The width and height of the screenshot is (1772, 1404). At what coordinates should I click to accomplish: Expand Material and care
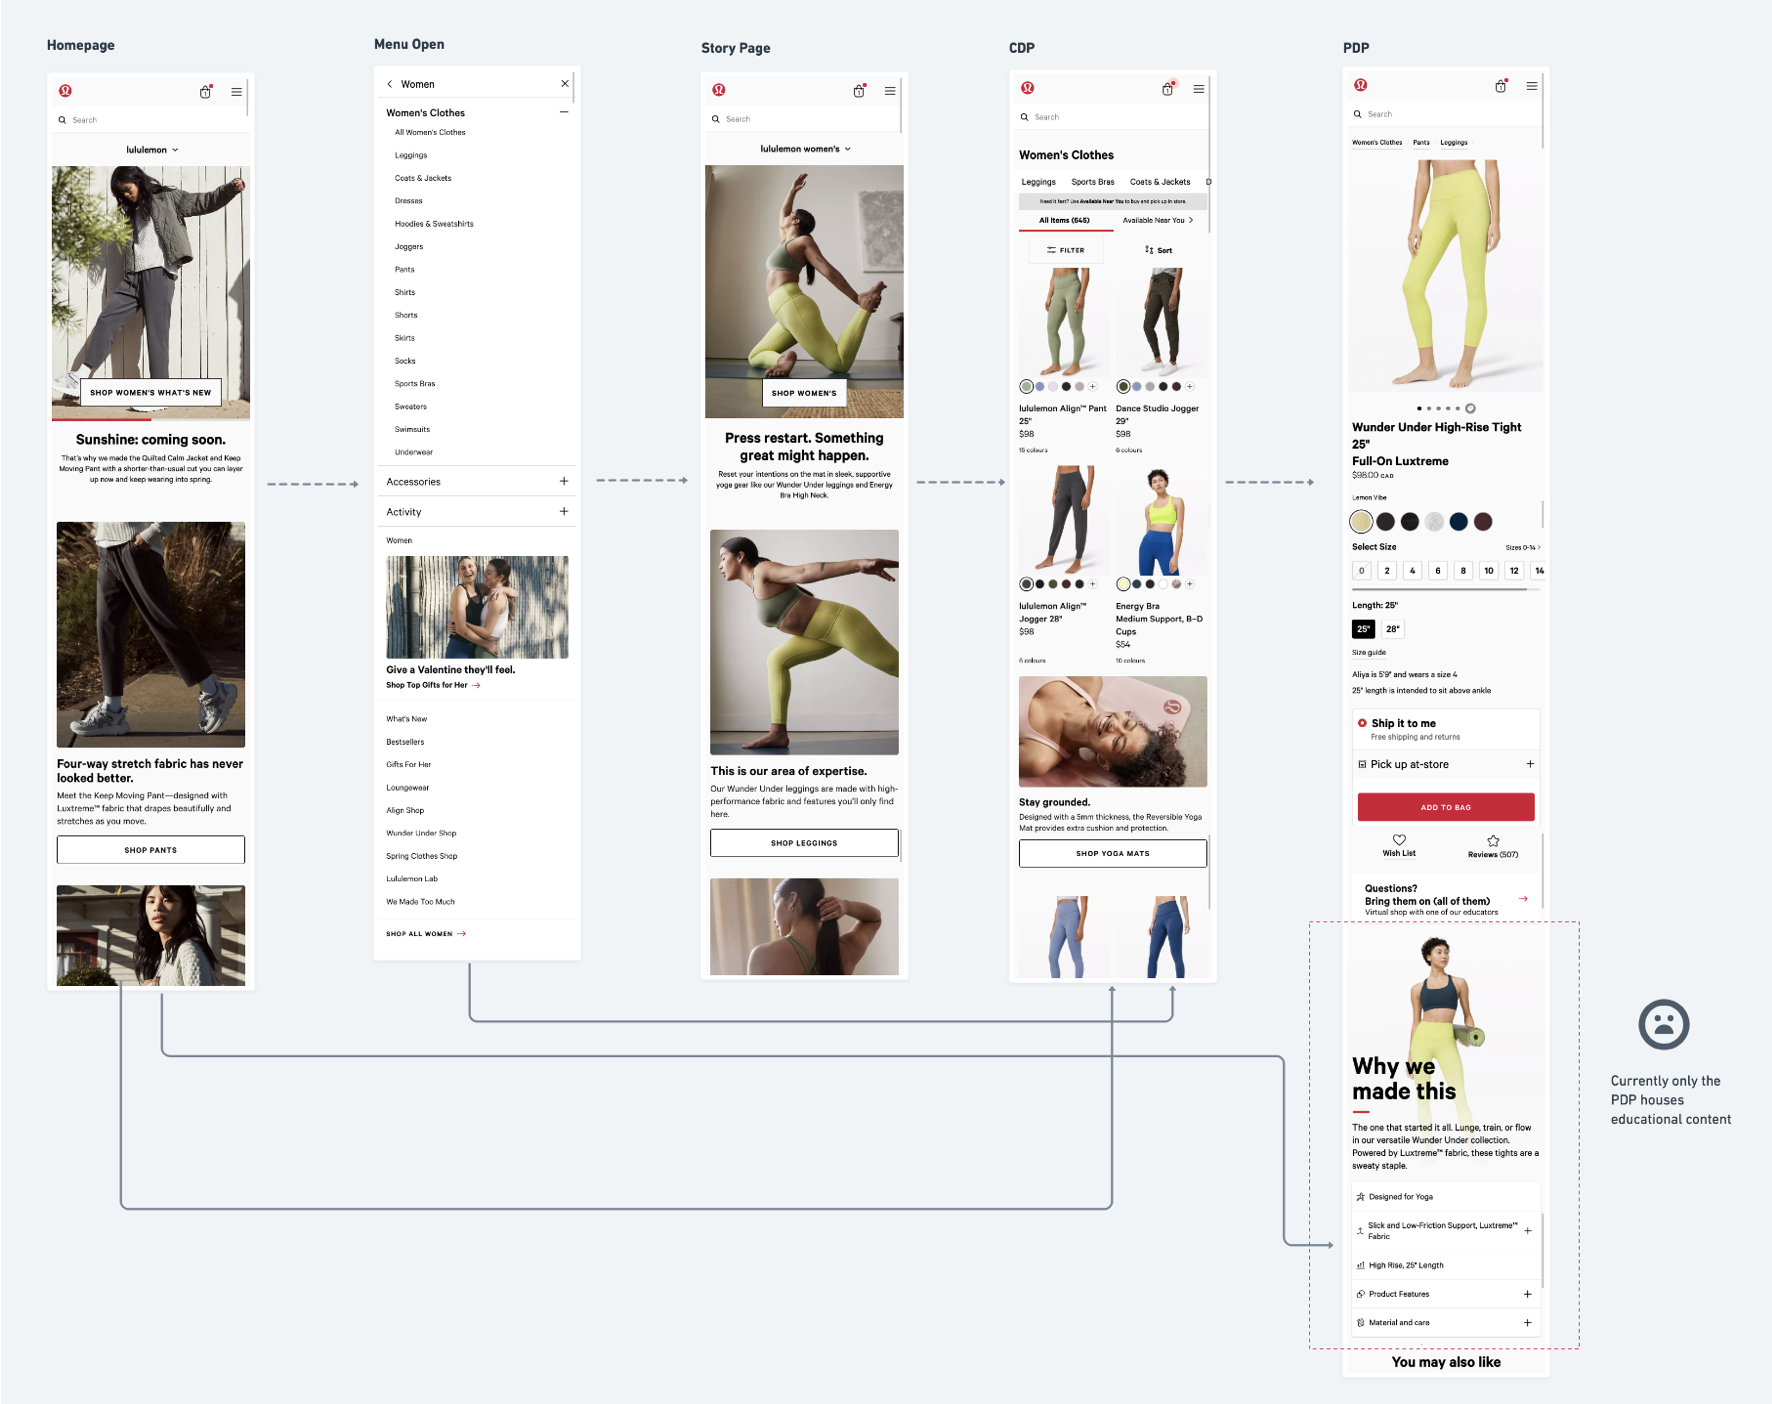coord(1527,1323)
